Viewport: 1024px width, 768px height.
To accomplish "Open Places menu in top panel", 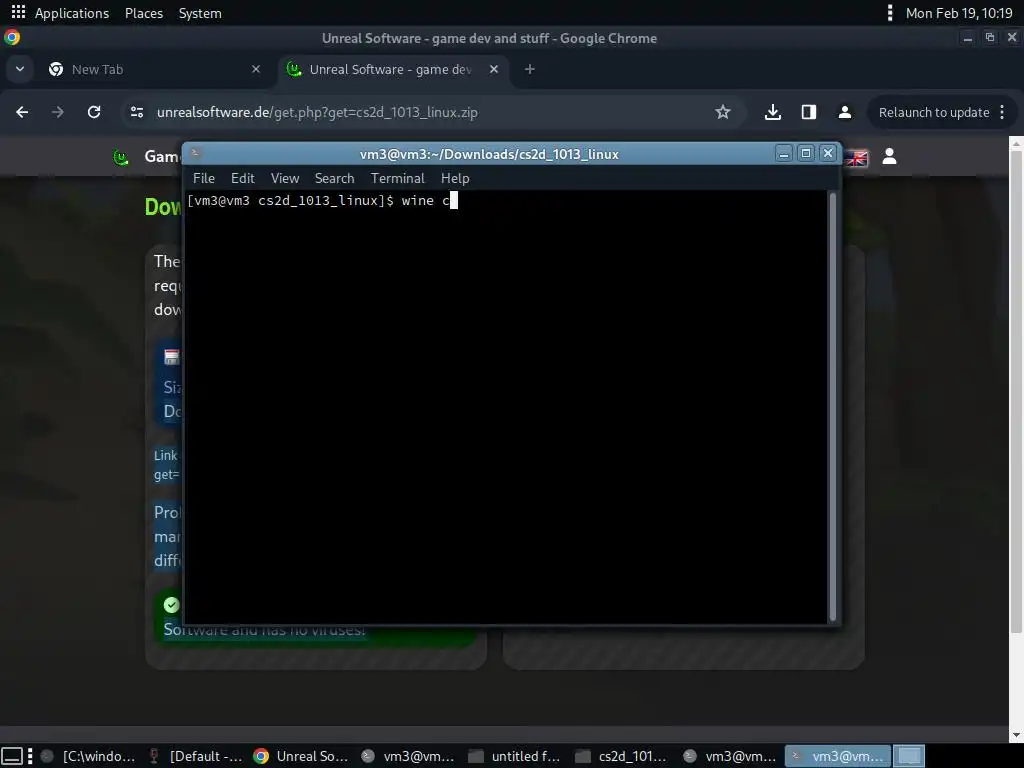I will pos(144,13).
